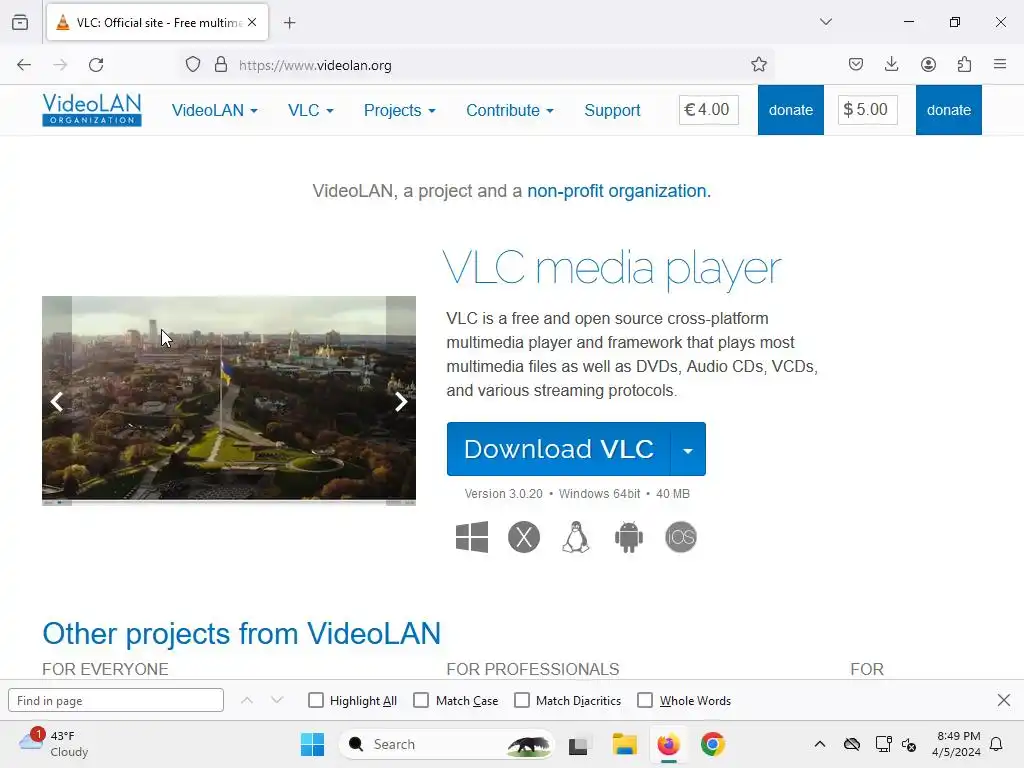Open the Save to Pocket icon
Viewport: 1024px width, 768px height.
(856, 65)
